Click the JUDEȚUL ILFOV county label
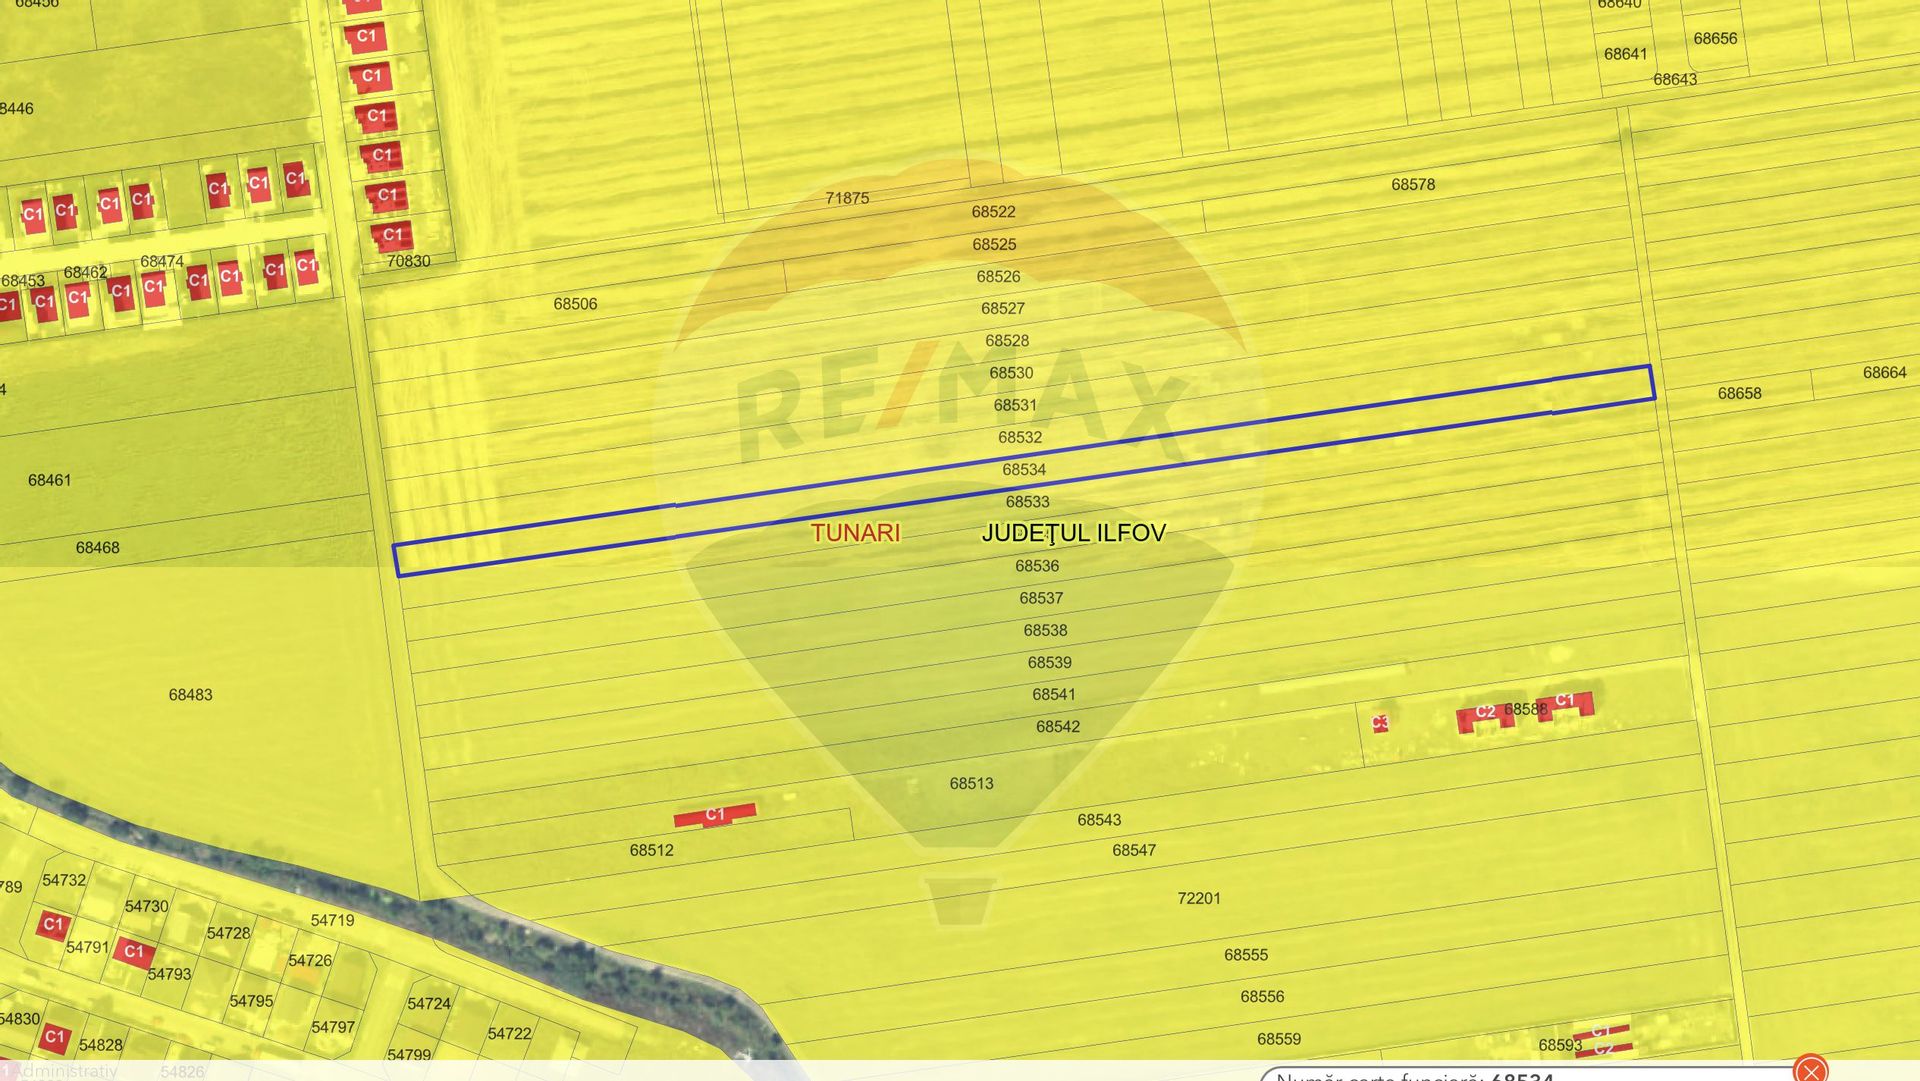The width and height of the screenshot is (1920, 1081). (x=1073, y=533)
